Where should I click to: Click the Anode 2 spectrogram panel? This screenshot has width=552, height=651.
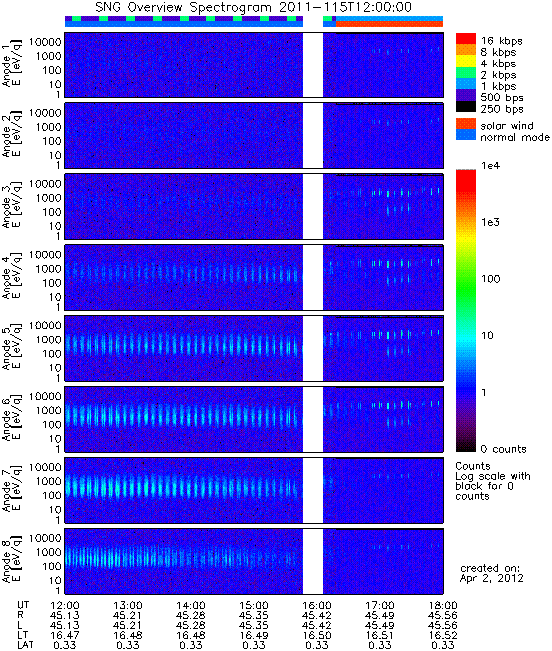click(x=254, y=136)
